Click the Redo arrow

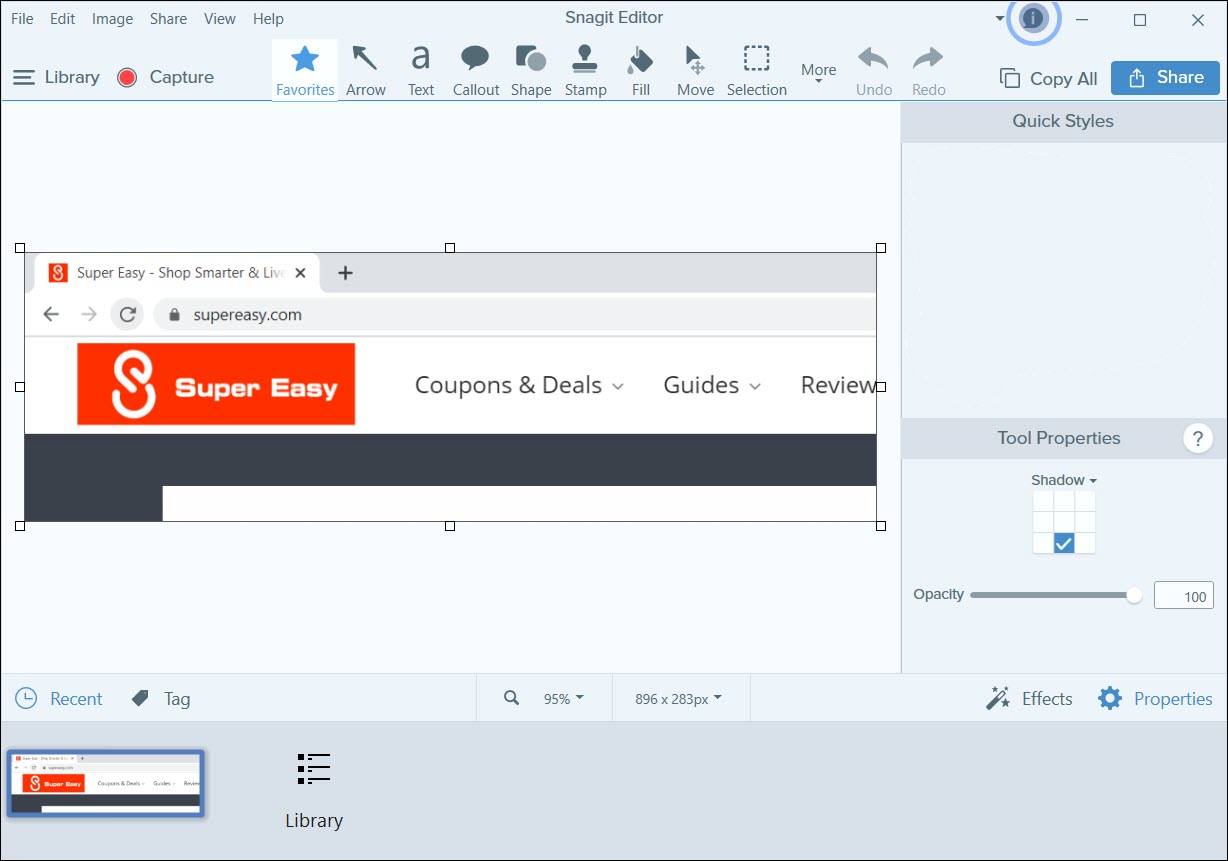click(928, 70)
